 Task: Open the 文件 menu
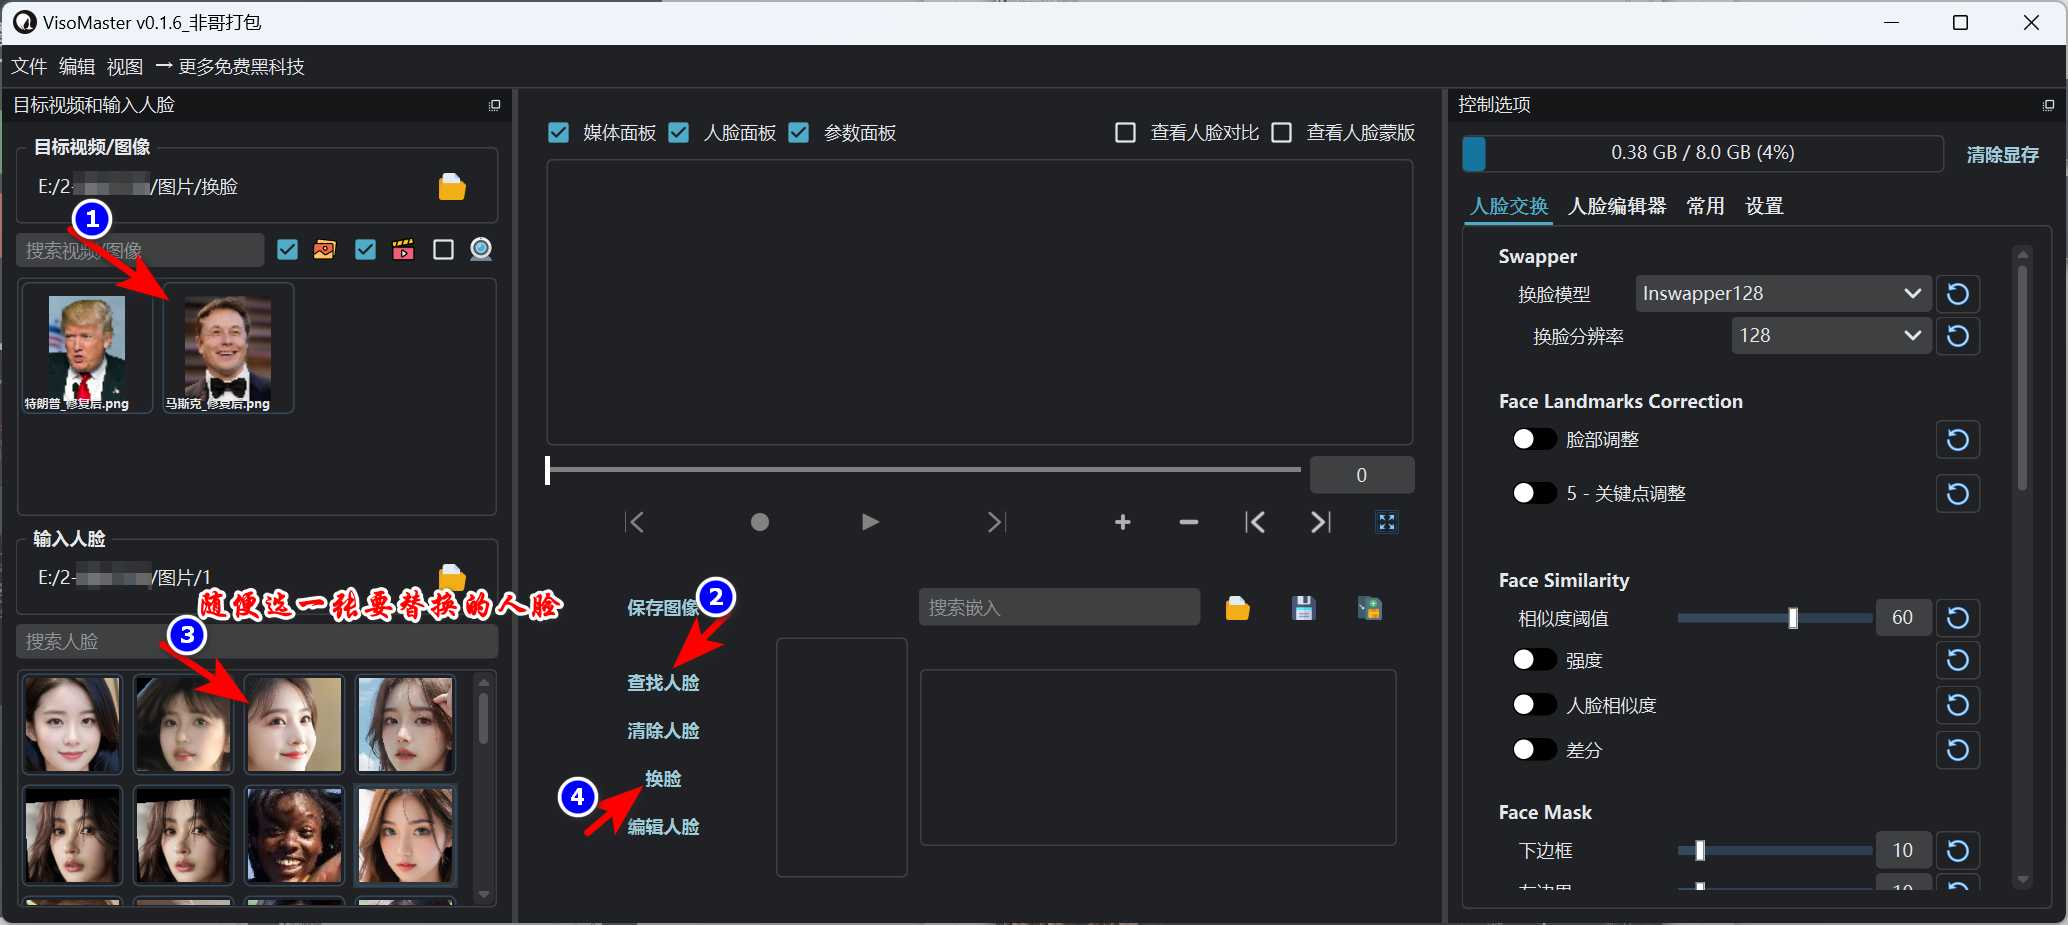(29, 67)
